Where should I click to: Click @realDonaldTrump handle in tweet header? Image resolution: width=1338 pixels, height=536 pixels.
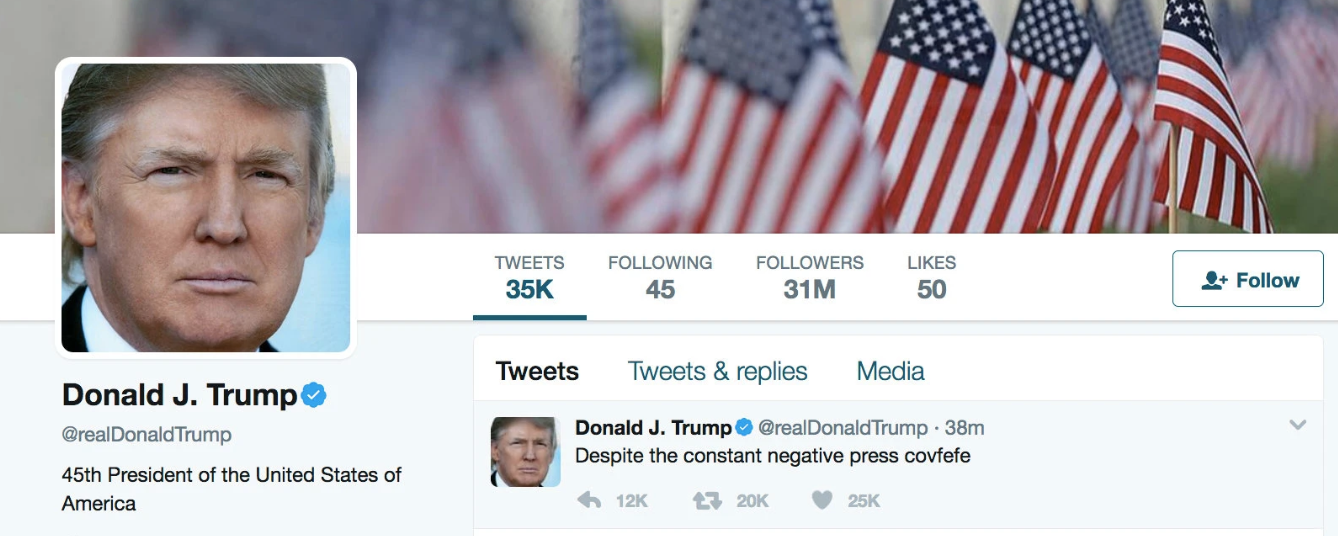click(x=843, y=428)
